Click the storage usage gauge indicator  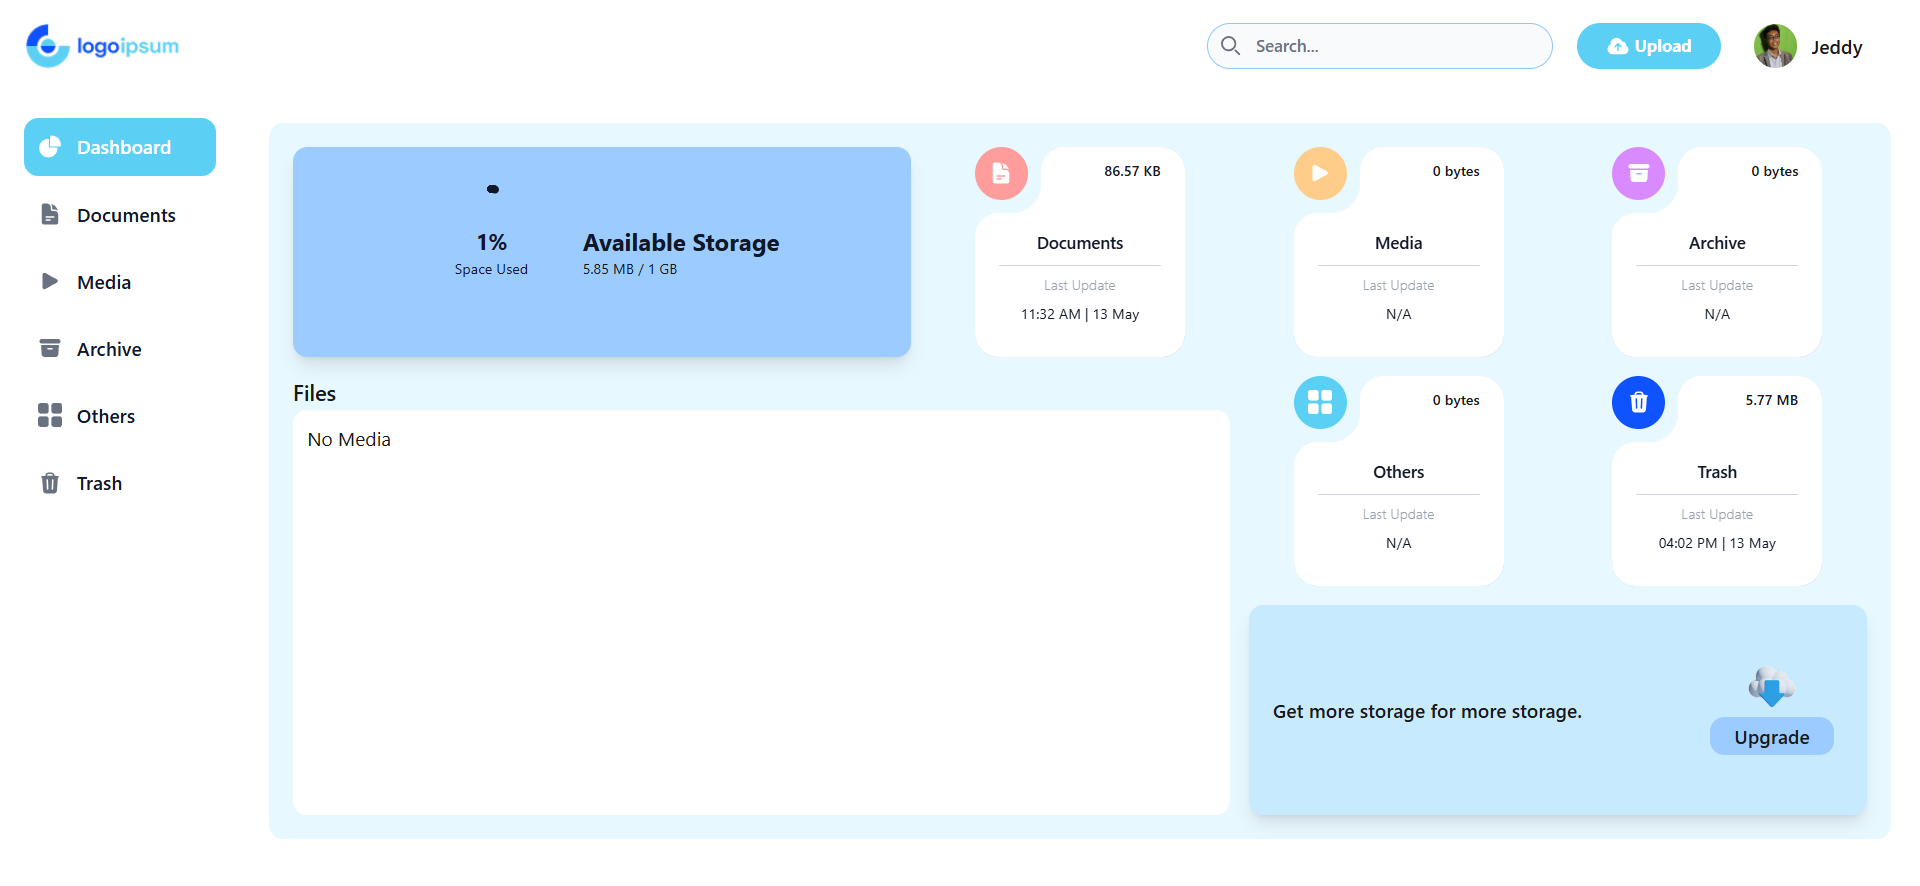(492, 189)
